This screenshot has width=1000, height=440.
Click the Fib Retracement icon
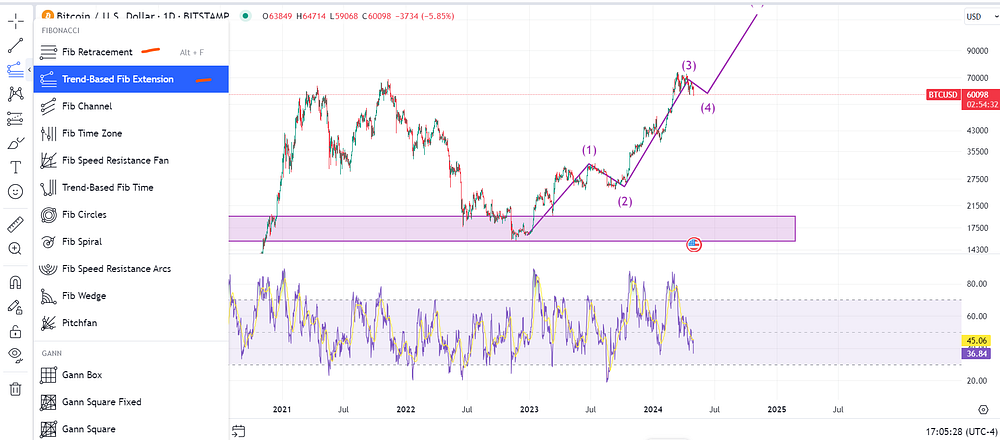pos(48,52)
